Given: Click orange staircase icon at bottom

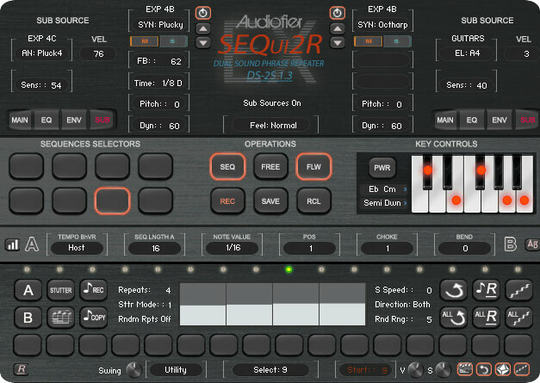Looking at the screenshot, I should (522, 370).
